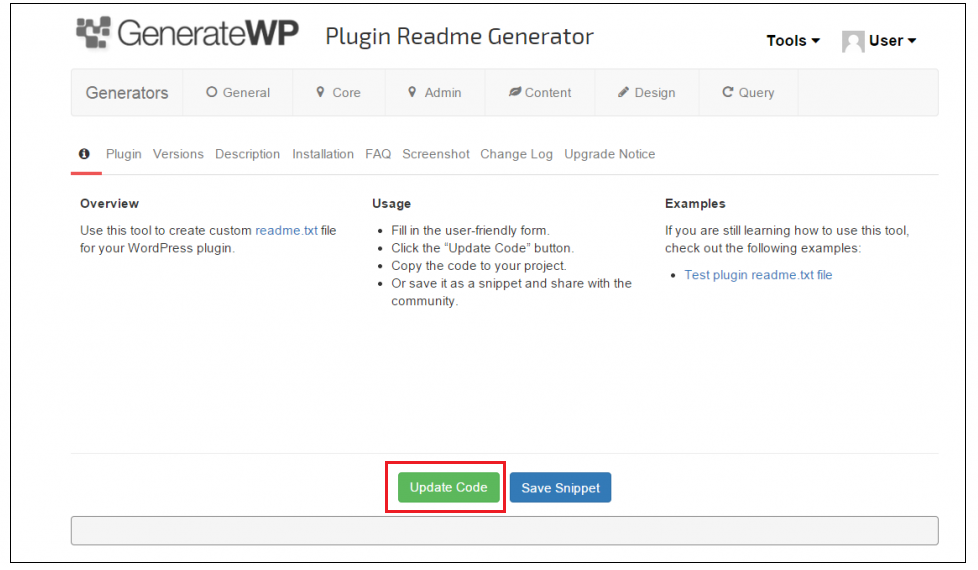The height and width of the screenshot is (570, 978).
Task: Switch to the Versions tab
Action: (178, 154)
